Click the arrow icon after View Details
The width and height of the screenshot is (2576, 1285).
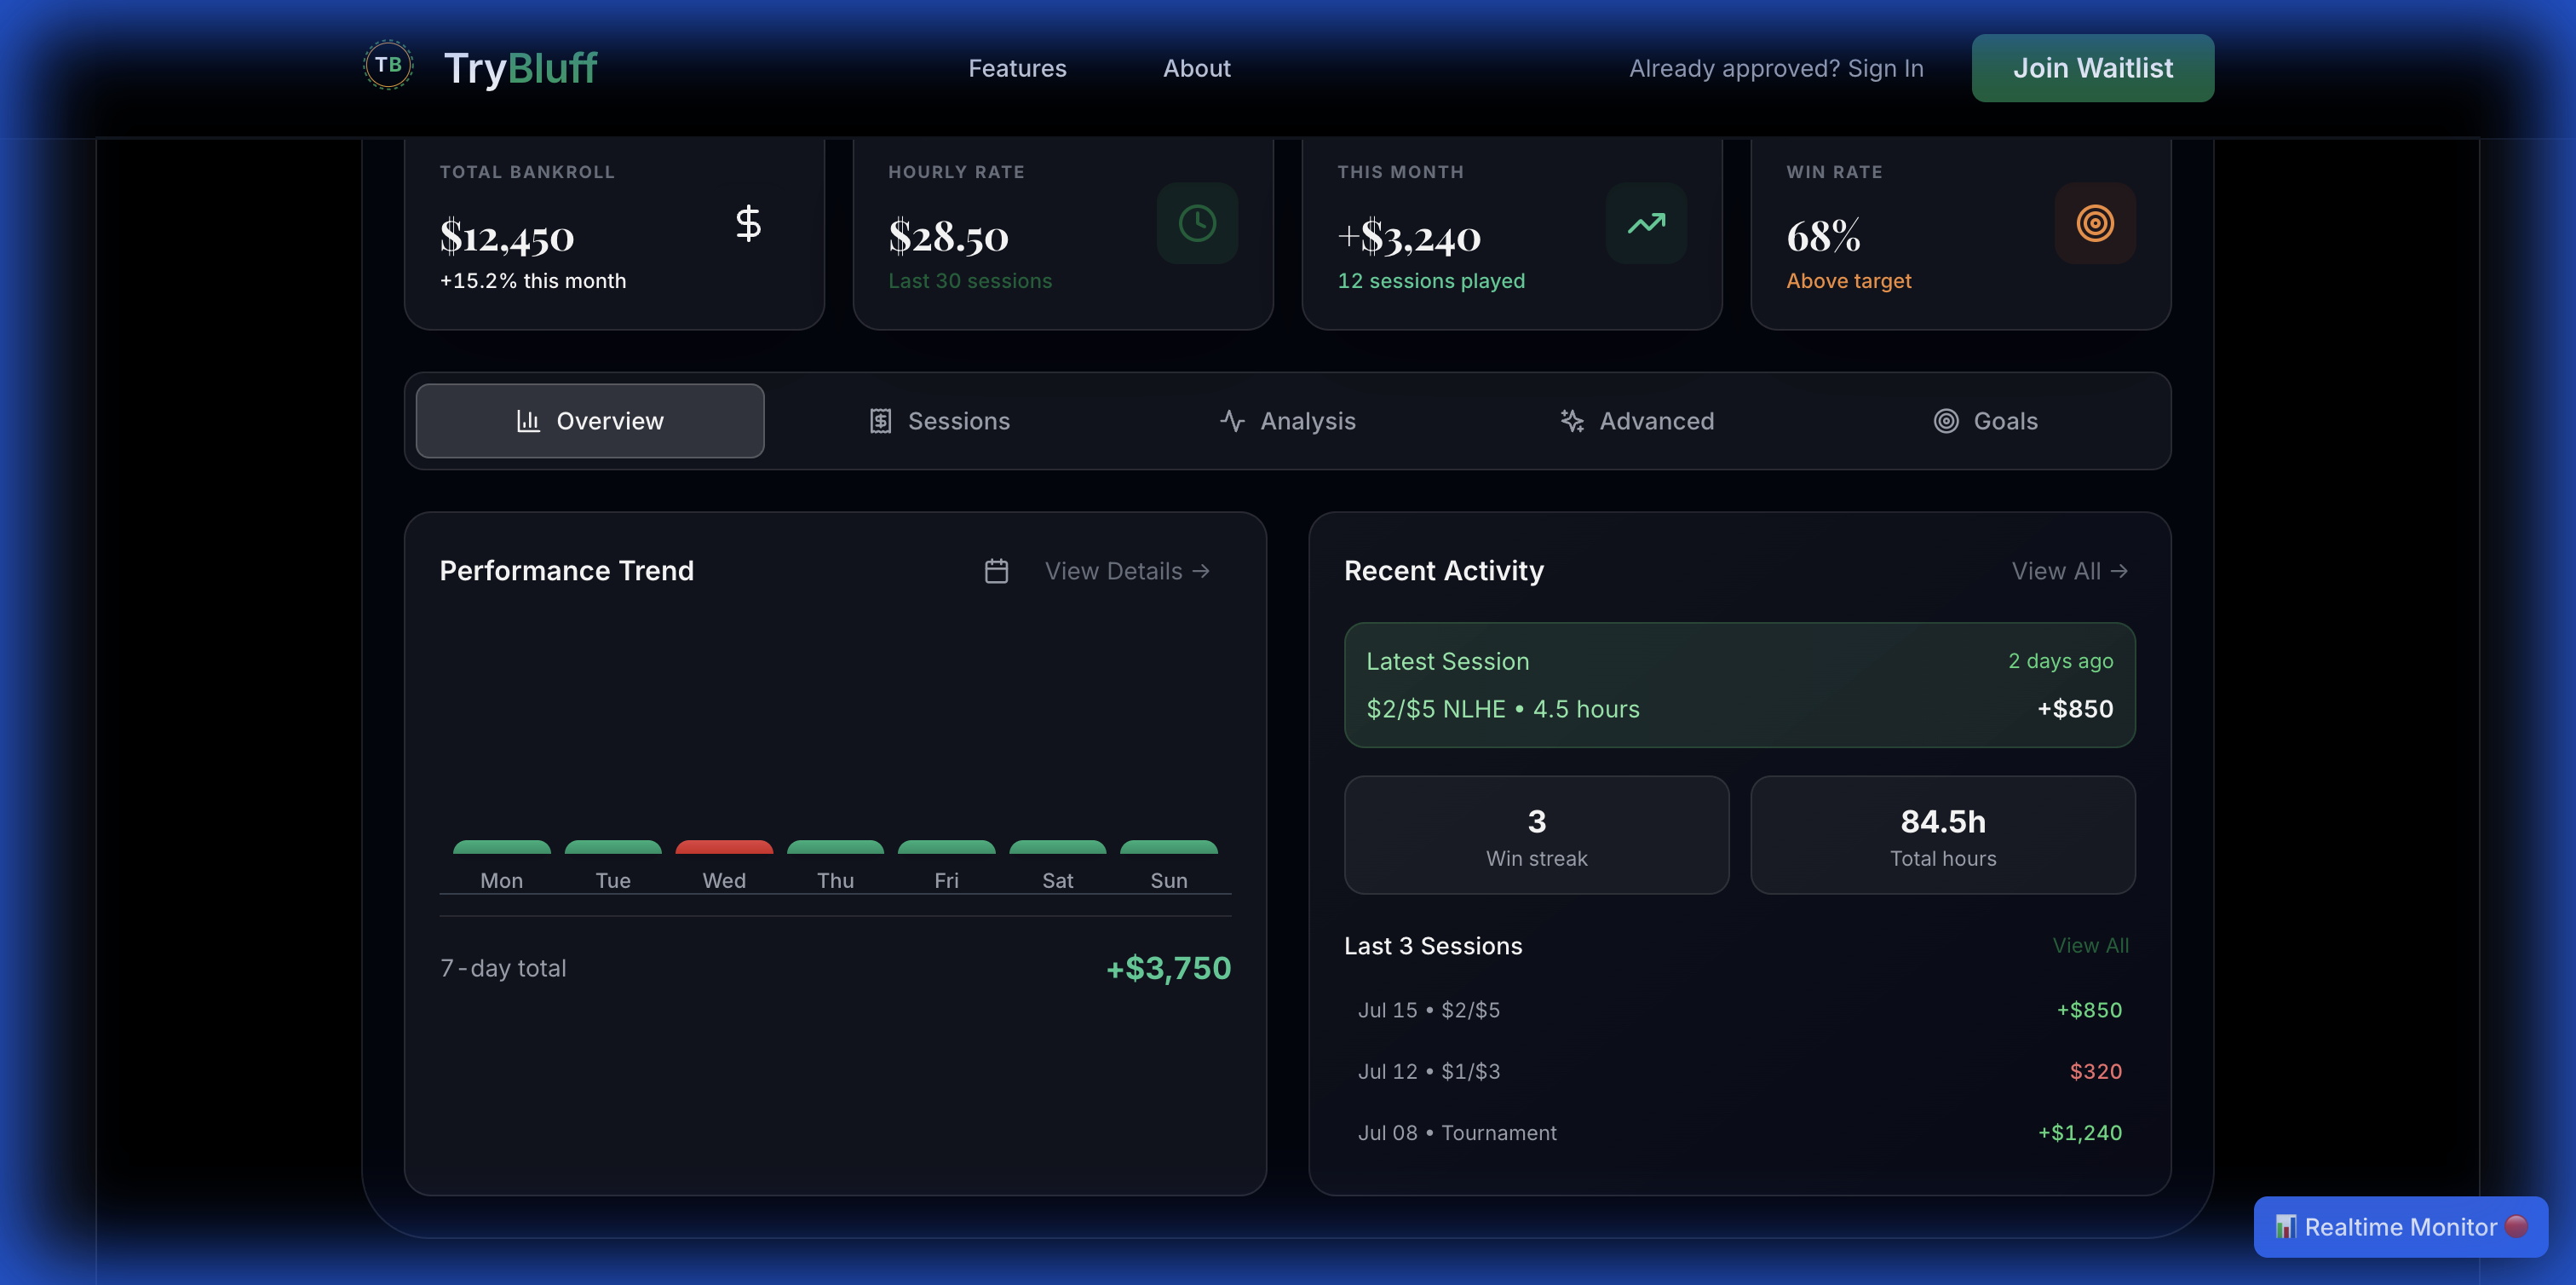(1201, 571)
